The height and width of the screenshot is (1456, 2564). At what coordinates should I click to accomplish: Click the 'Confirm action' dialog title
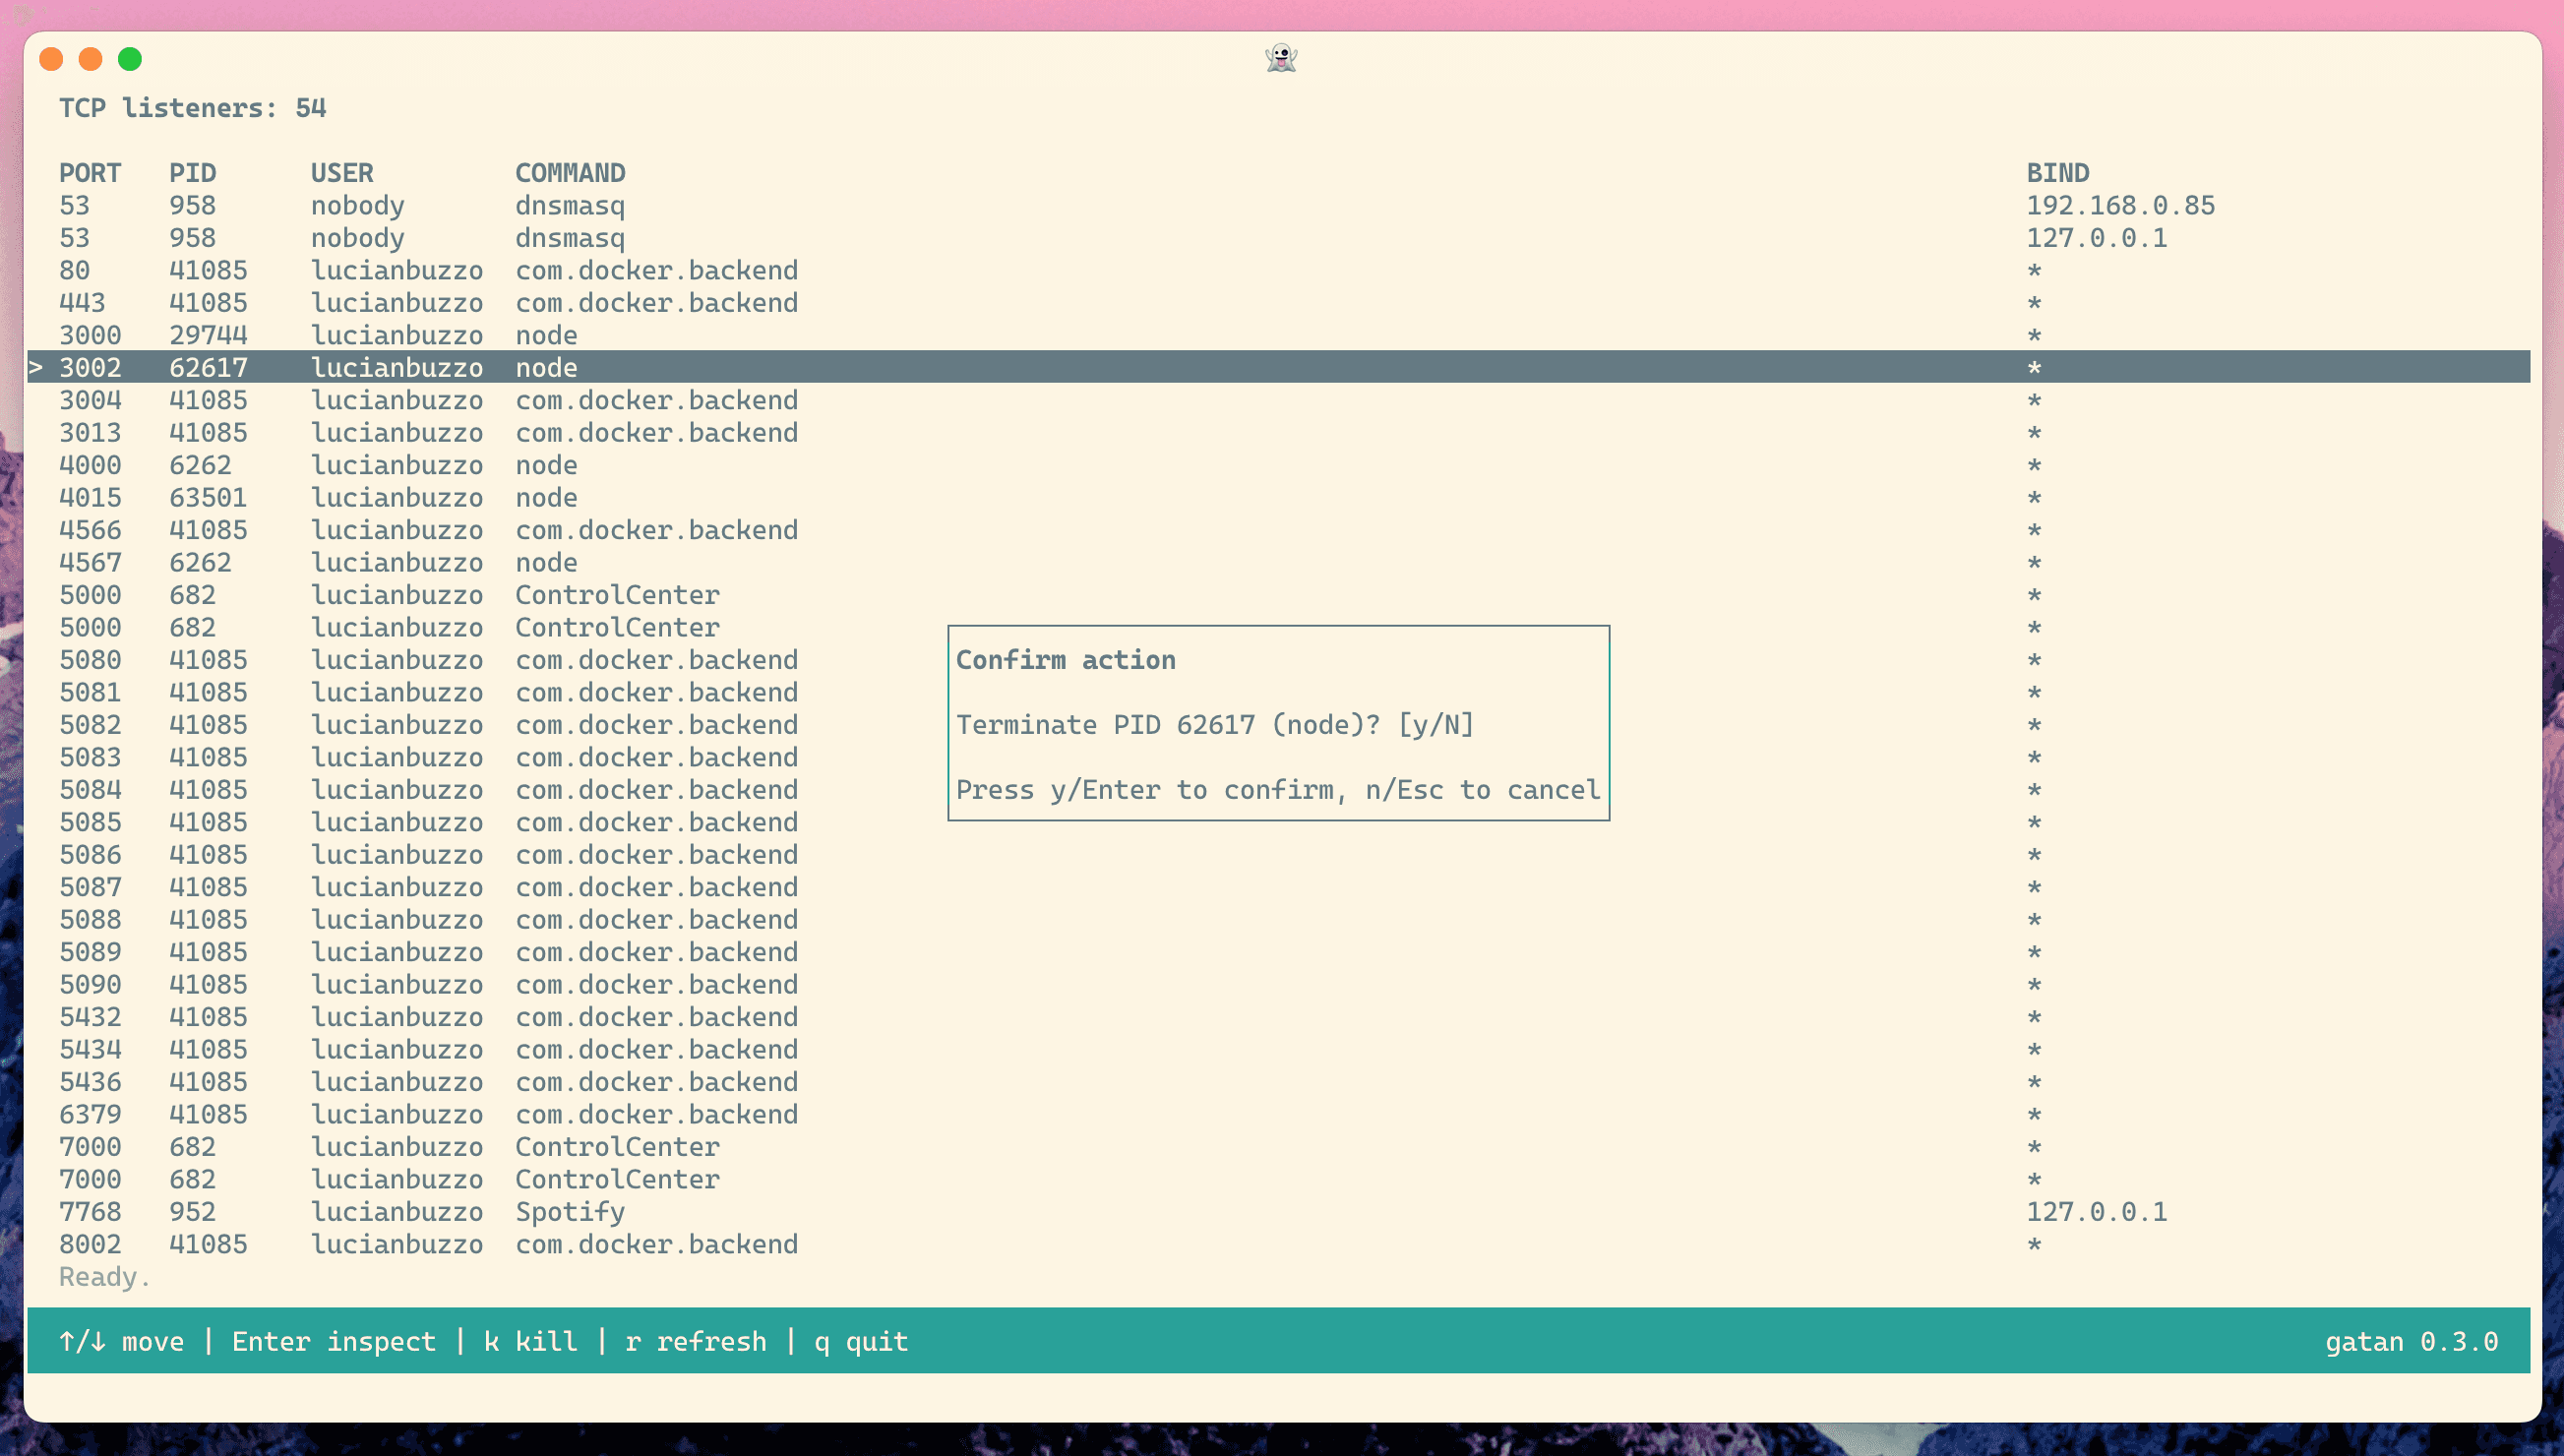[1065, 660]
